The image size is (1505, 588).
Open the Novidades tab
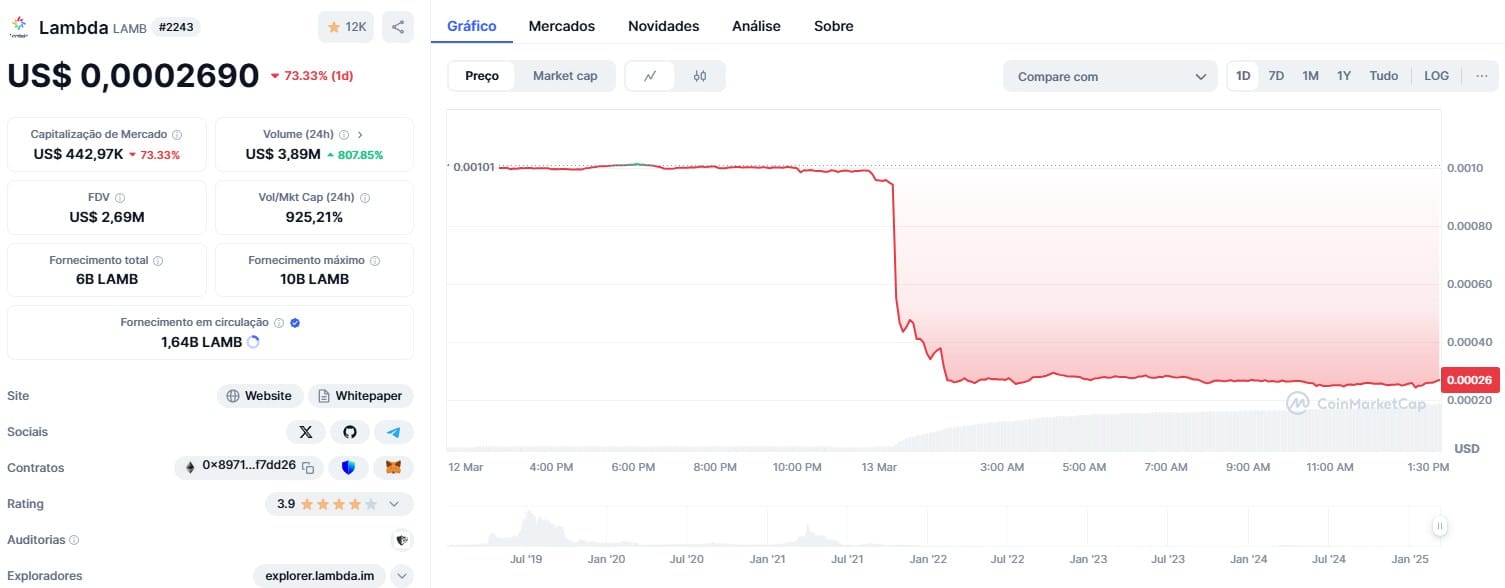coord(664,26)
